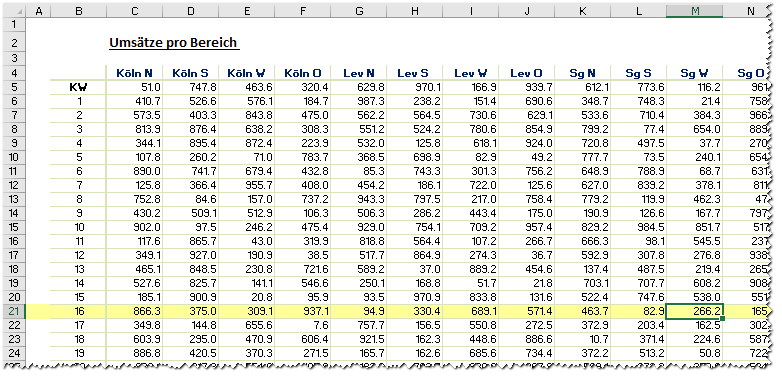782x378 pixels.
Task: Click cell with value 970.9
Action: (x=414, y=298)
